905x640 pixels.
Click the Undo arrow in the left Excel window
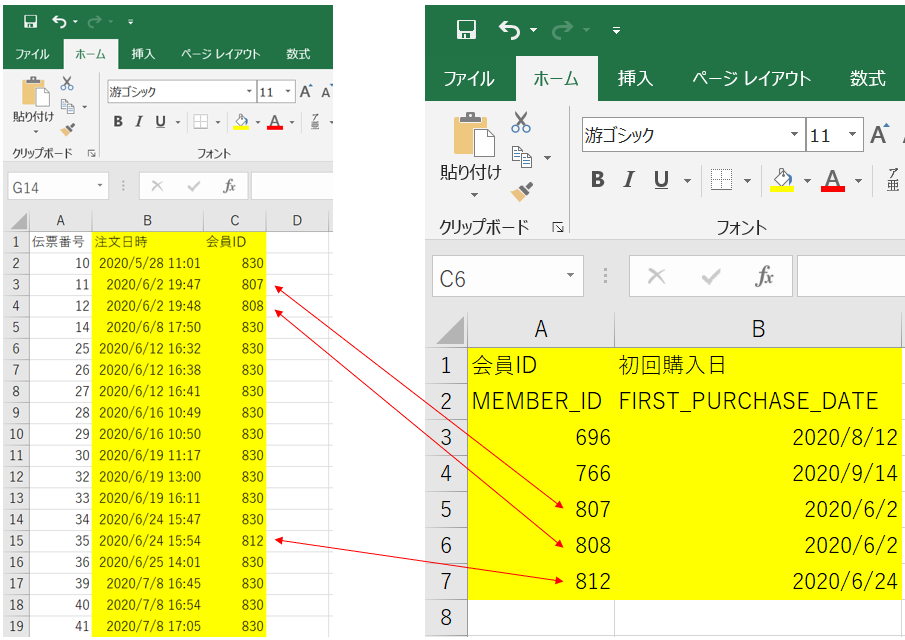point(58,21)
